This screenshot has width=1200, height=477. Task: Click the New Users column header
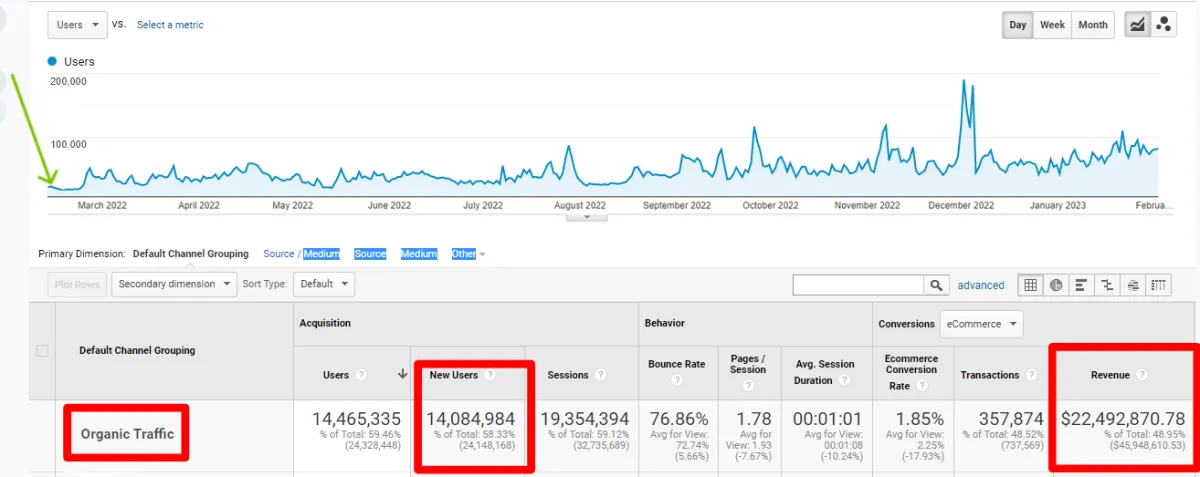454,375
